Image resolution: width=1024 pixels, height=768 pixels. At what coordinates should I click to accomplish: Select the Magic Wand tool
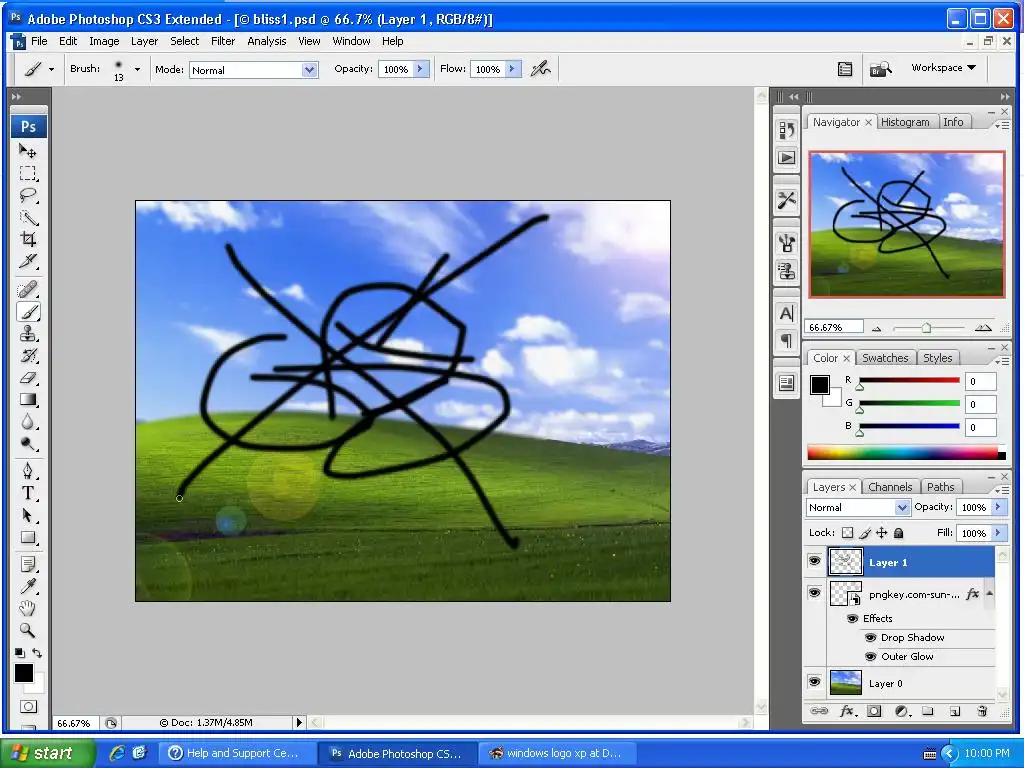click(27, 217)
